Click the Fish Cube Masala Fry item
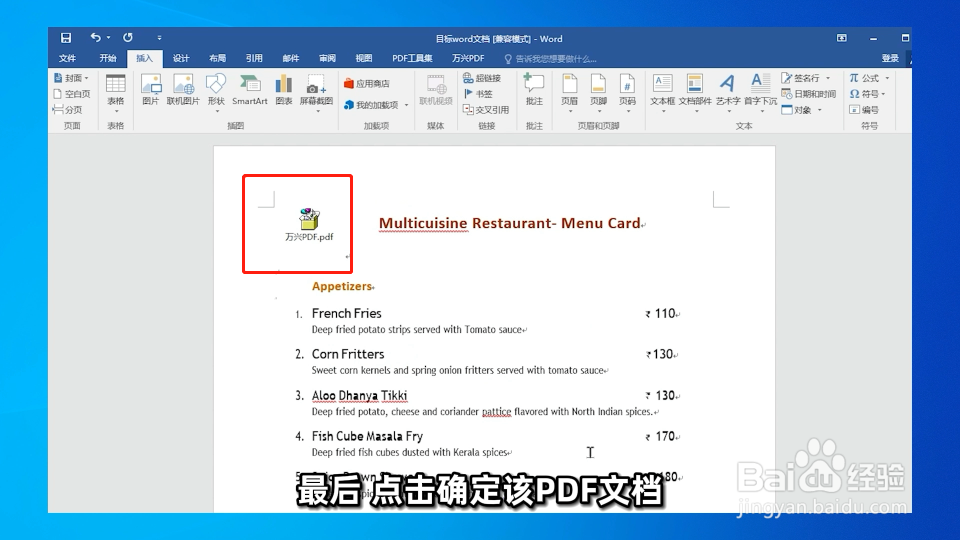Image resolution: width=960 pixels, height=540 pixels. point(367,436)
